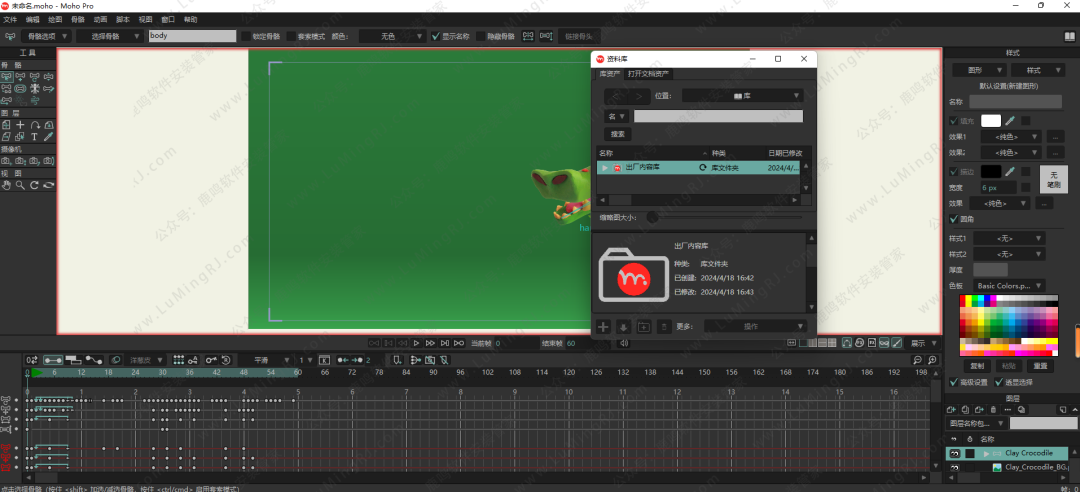
Task: Click the trash icon in library window
Action: [663, 326]
